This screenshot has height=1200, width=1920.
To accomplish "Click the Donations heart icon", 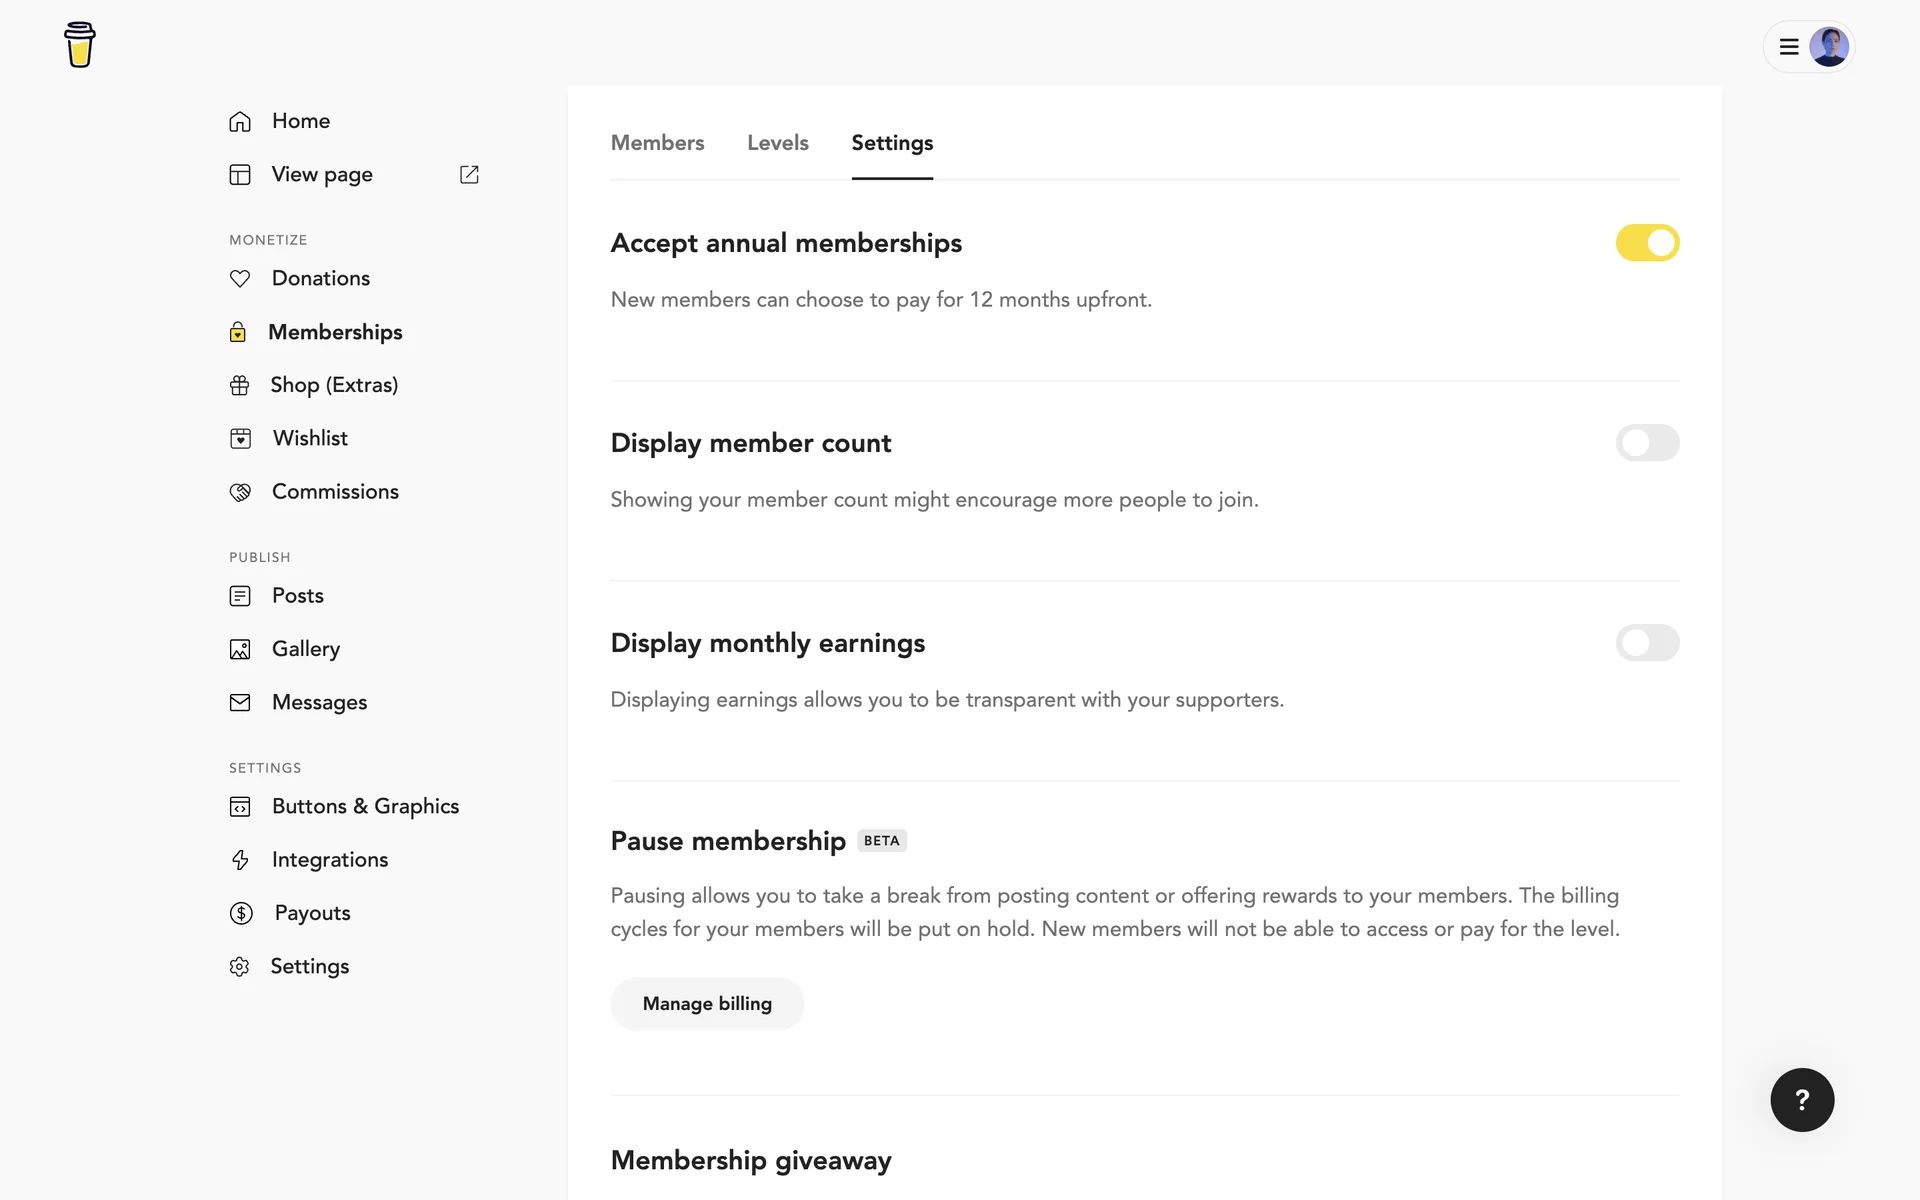I will click(240, 278).
